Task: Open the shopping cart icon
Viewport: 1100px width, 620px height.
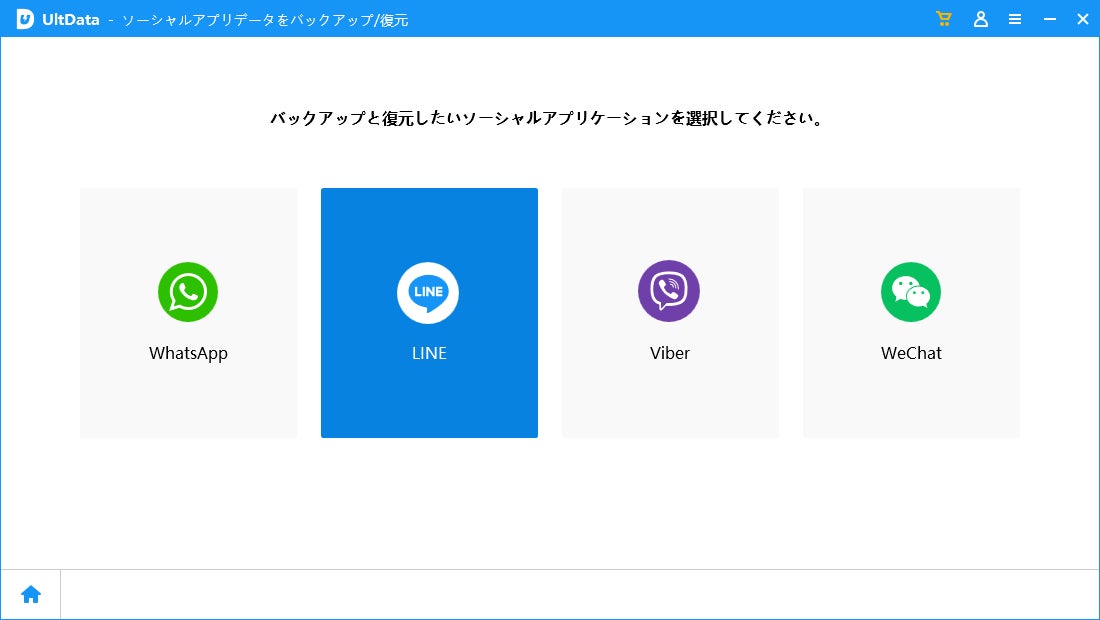Action: point(944,19)
